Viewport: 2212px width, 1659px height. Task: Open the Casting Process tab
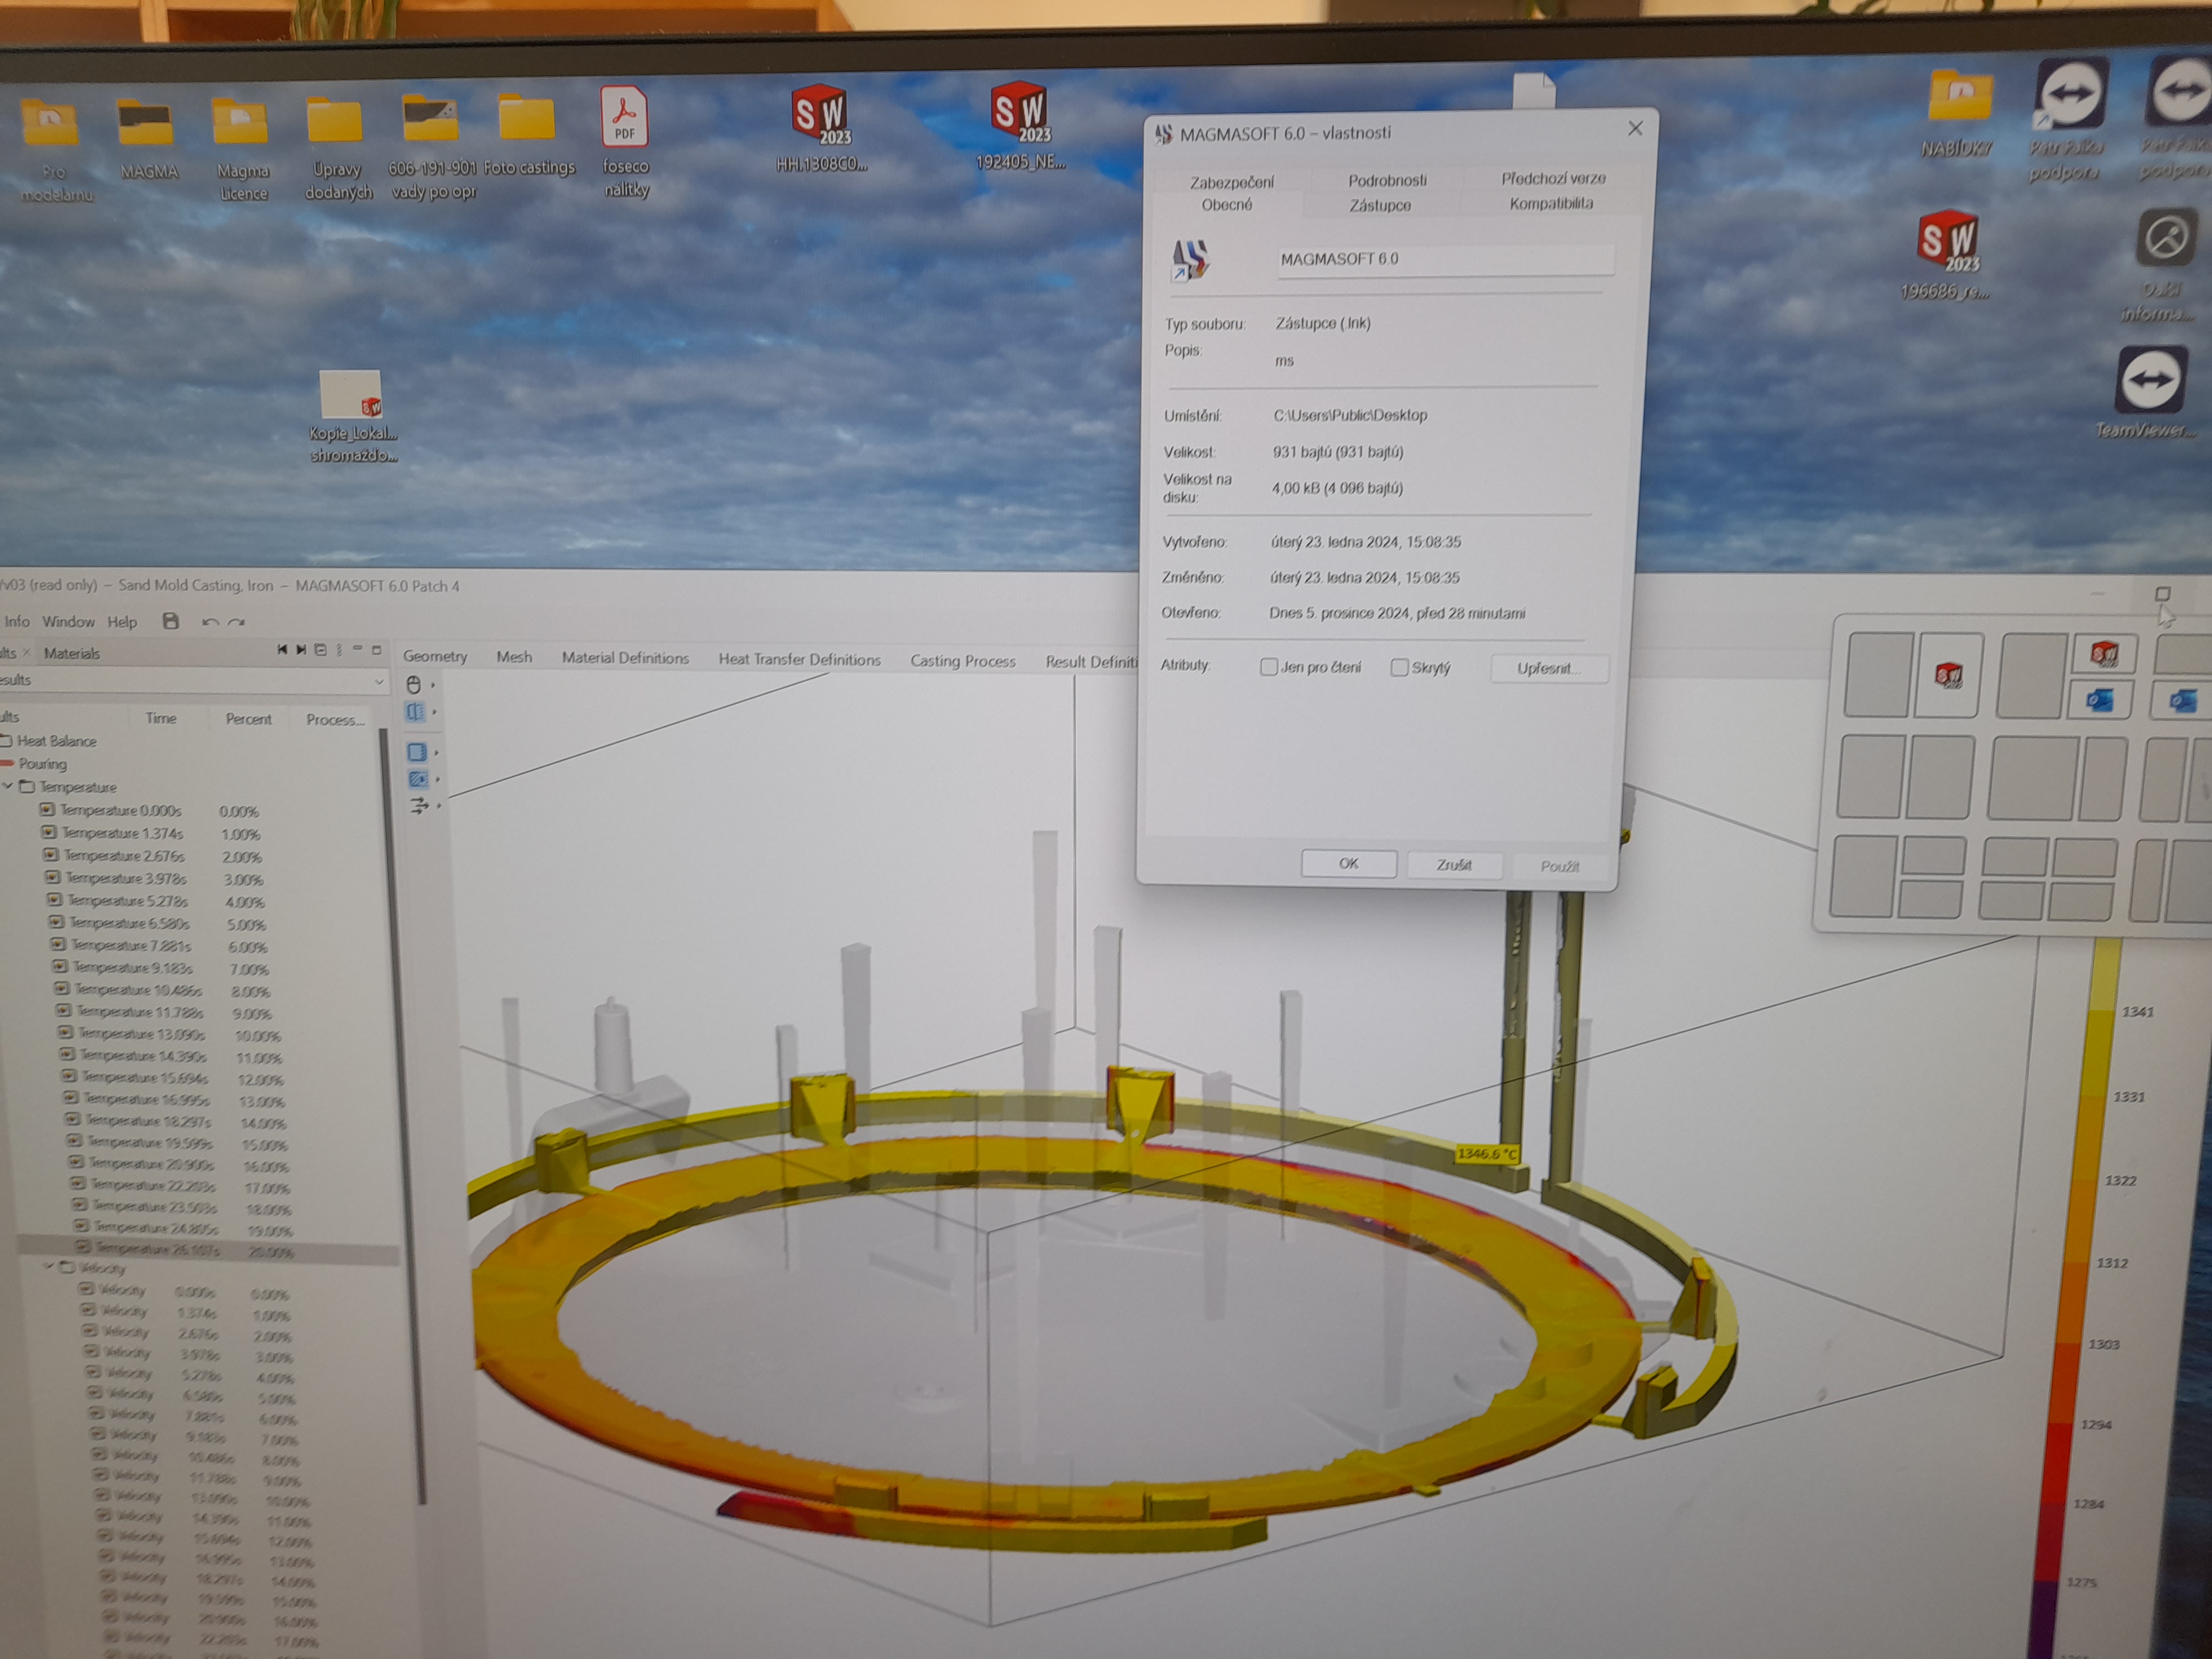(x=962, y=661)
